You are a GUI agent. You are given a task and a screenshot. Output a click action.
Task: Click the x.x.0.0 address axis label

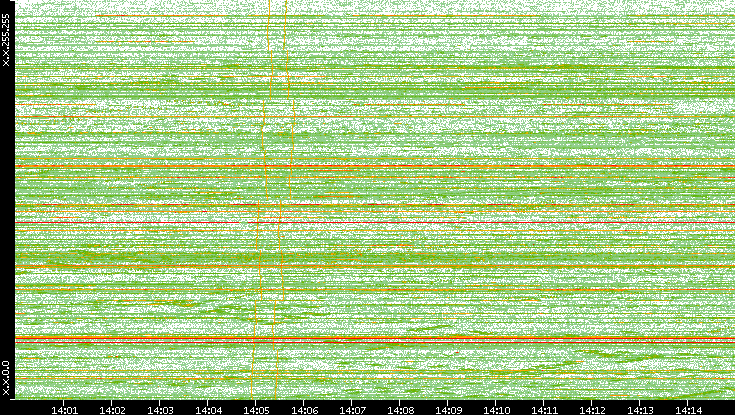point(6,378)
